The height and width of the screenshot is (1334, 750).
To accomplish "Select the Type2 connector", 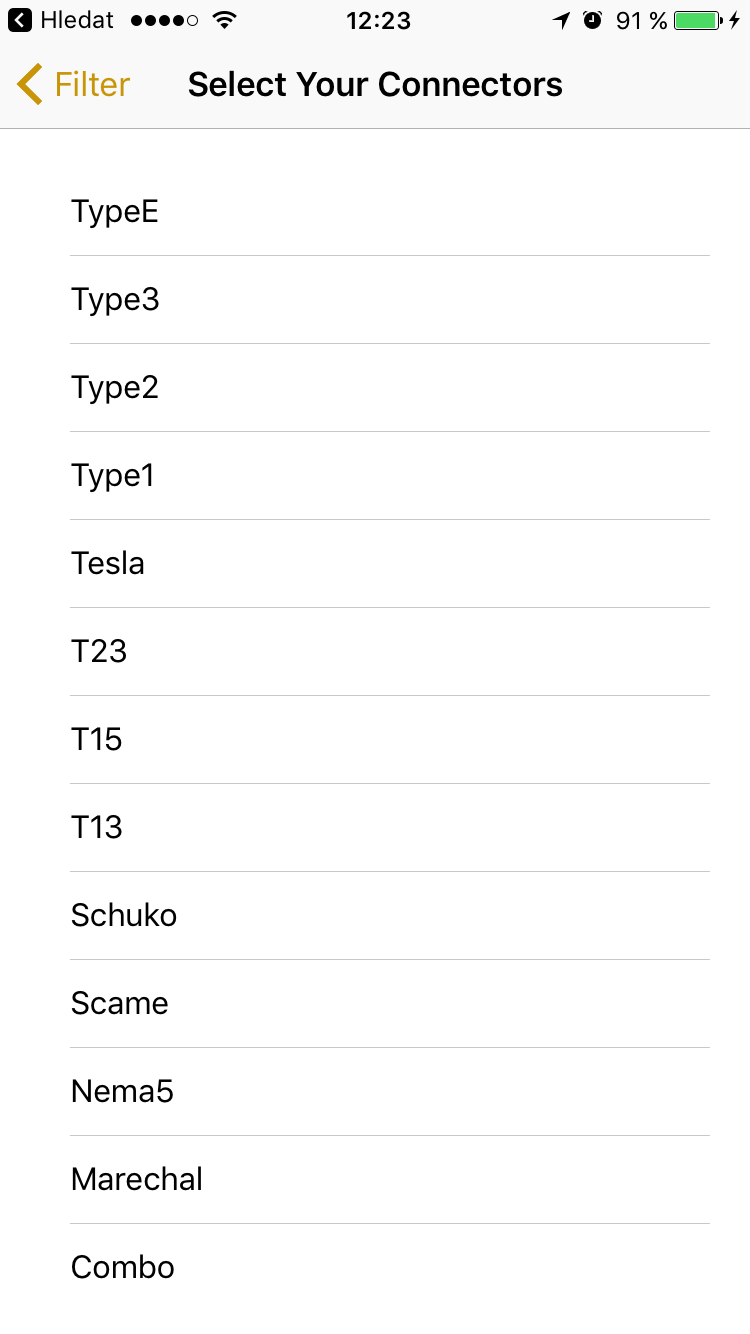I will click(x=390, y=388).
